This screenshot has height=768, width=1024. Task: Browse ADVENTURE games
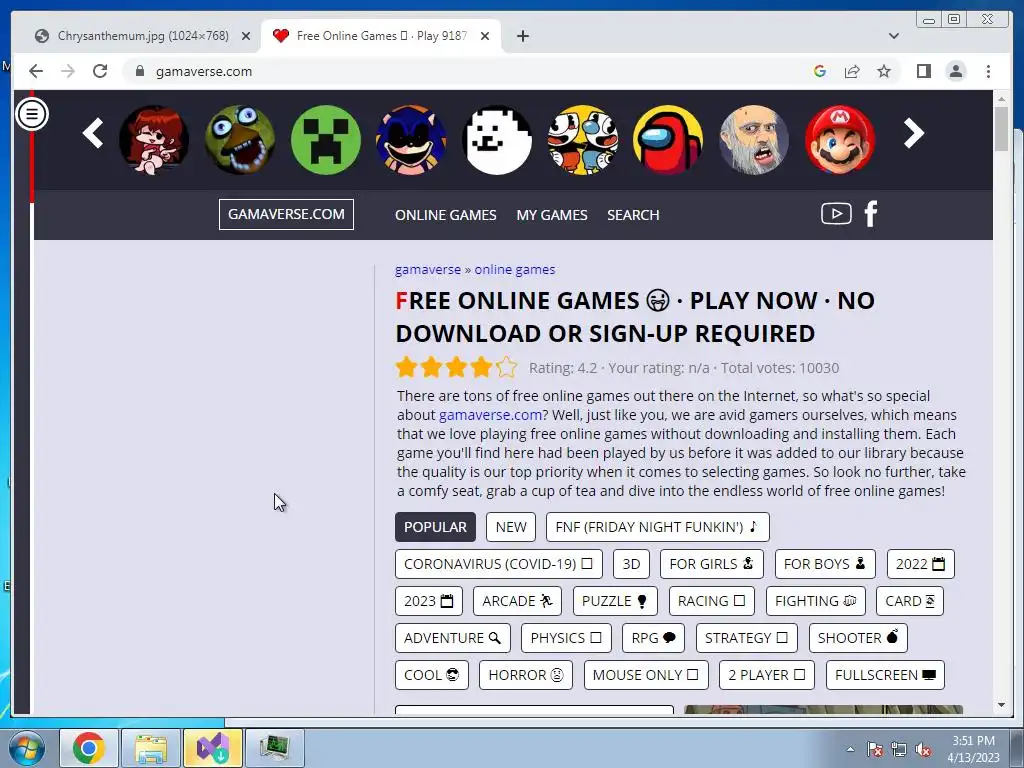(x=453, y=638)
